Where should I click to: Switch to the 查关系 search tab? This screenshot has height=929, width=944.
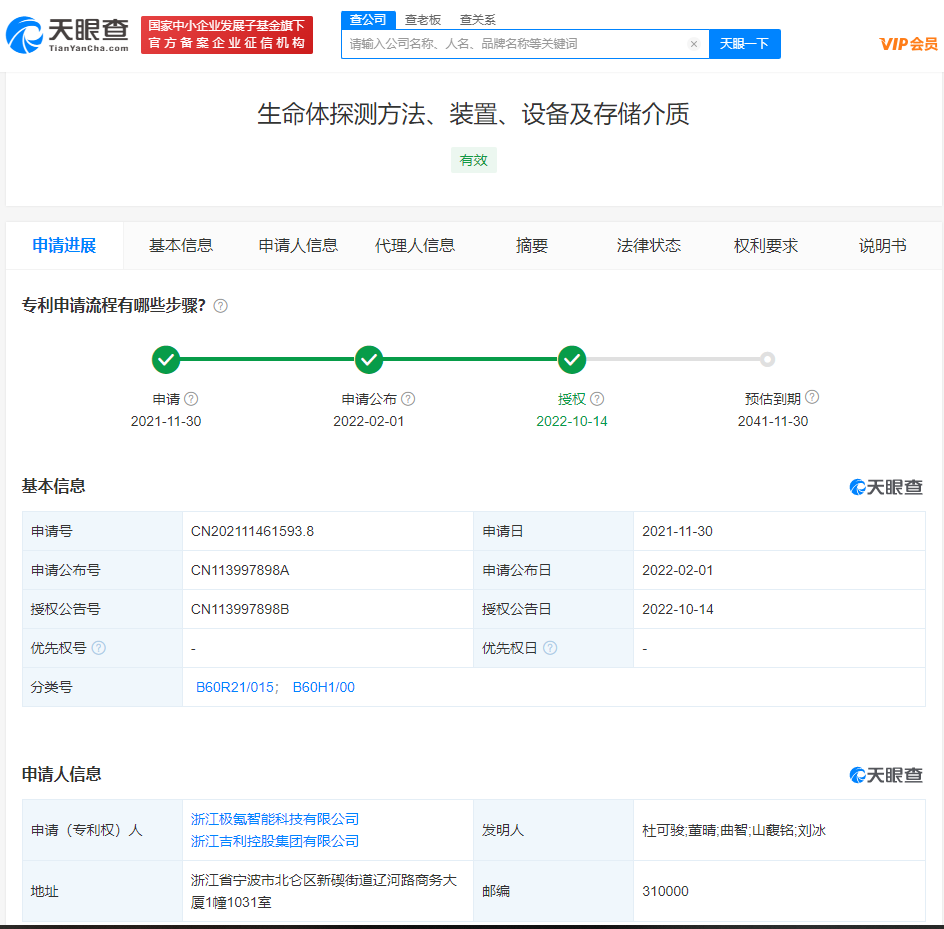pos(477,20)
